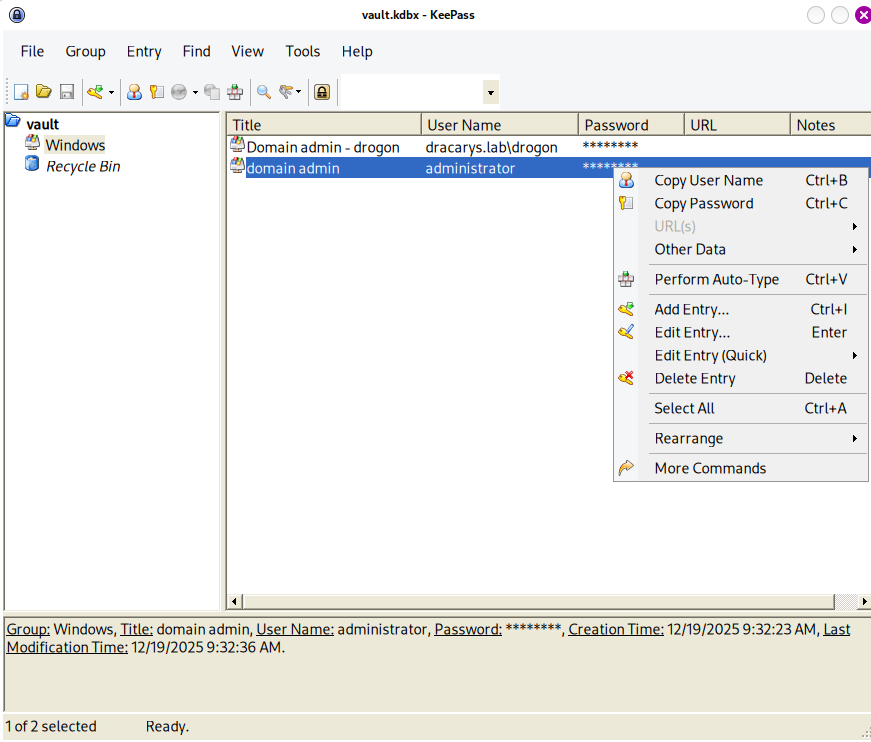871x742 pixels.
Task: Click the Open URL globe toolbar icon
Action: (x=179, y=92)
